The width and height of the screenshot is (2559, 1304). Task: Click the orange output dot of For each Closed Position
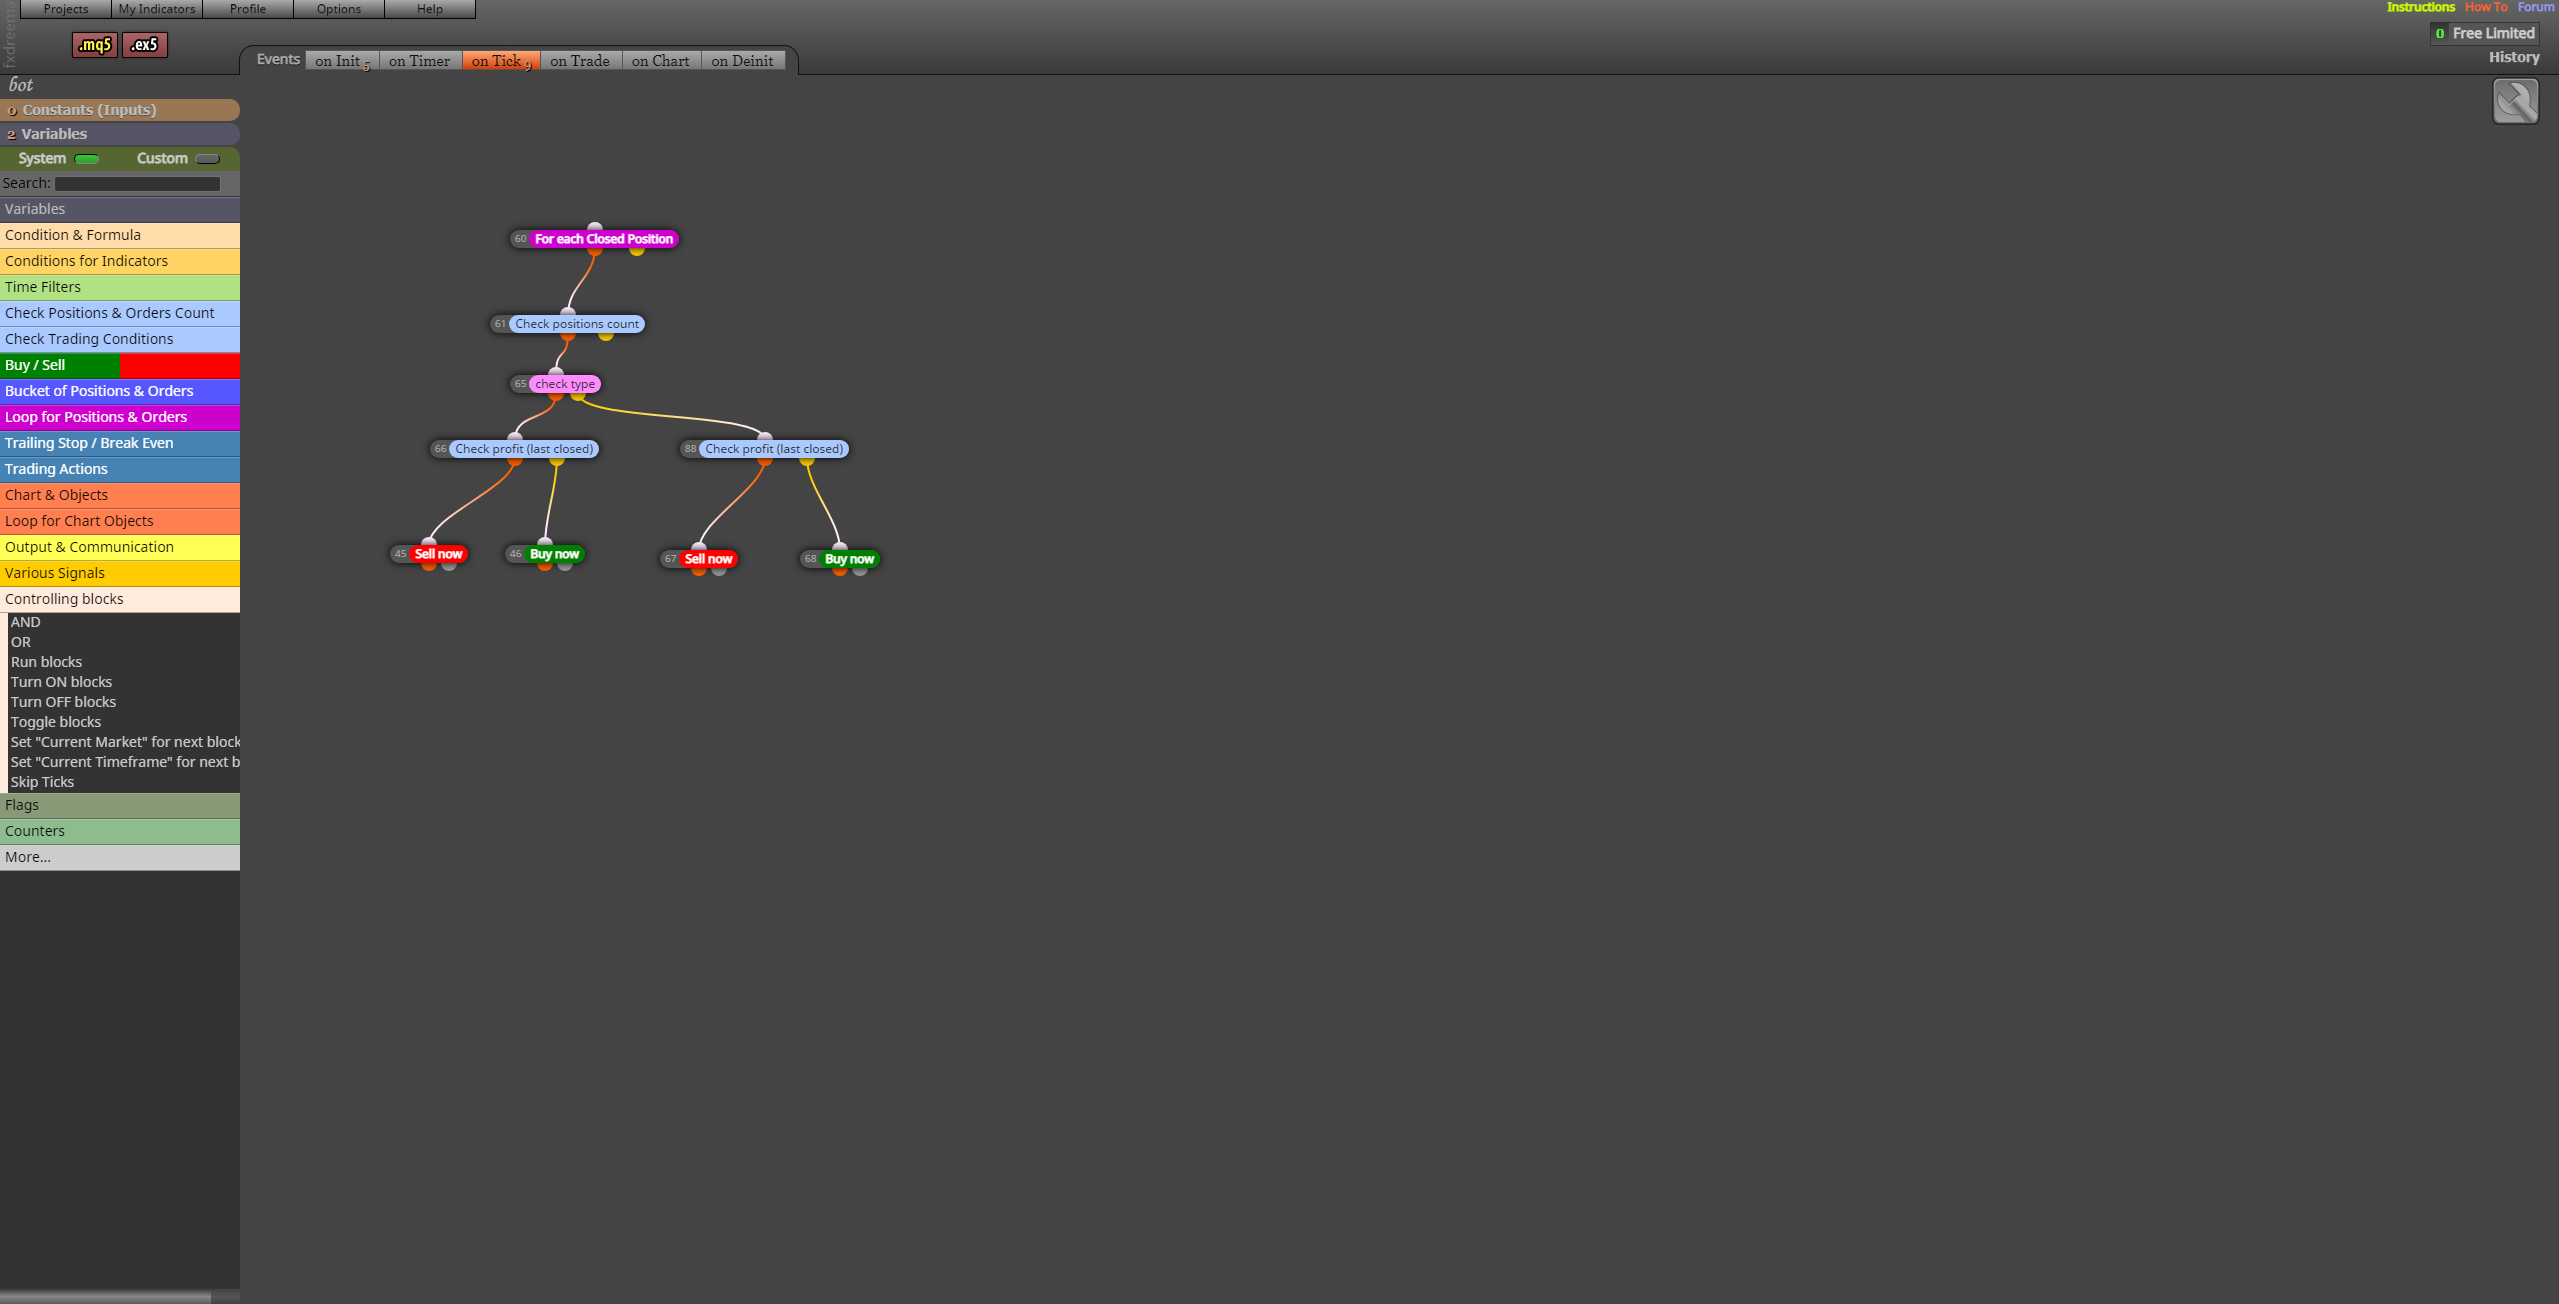click(595, 250)
